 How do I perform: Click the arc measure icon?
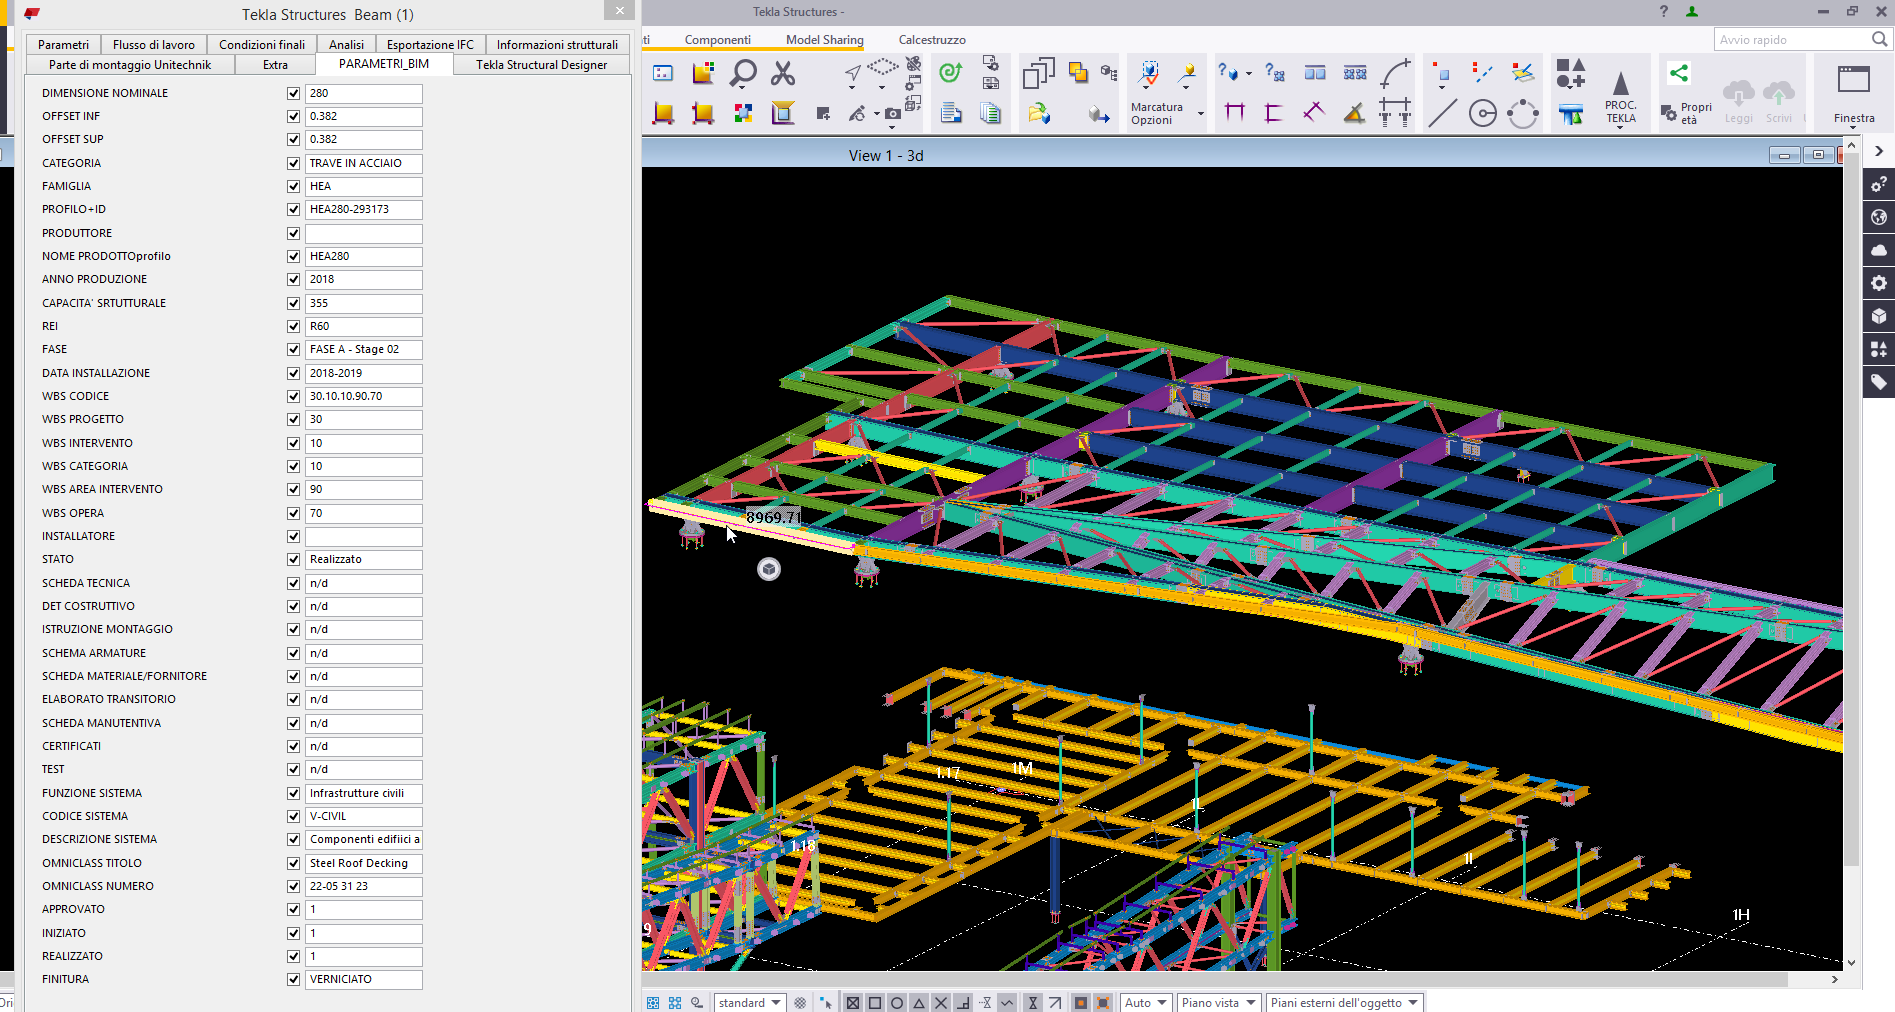click(x=1395, y=73)
